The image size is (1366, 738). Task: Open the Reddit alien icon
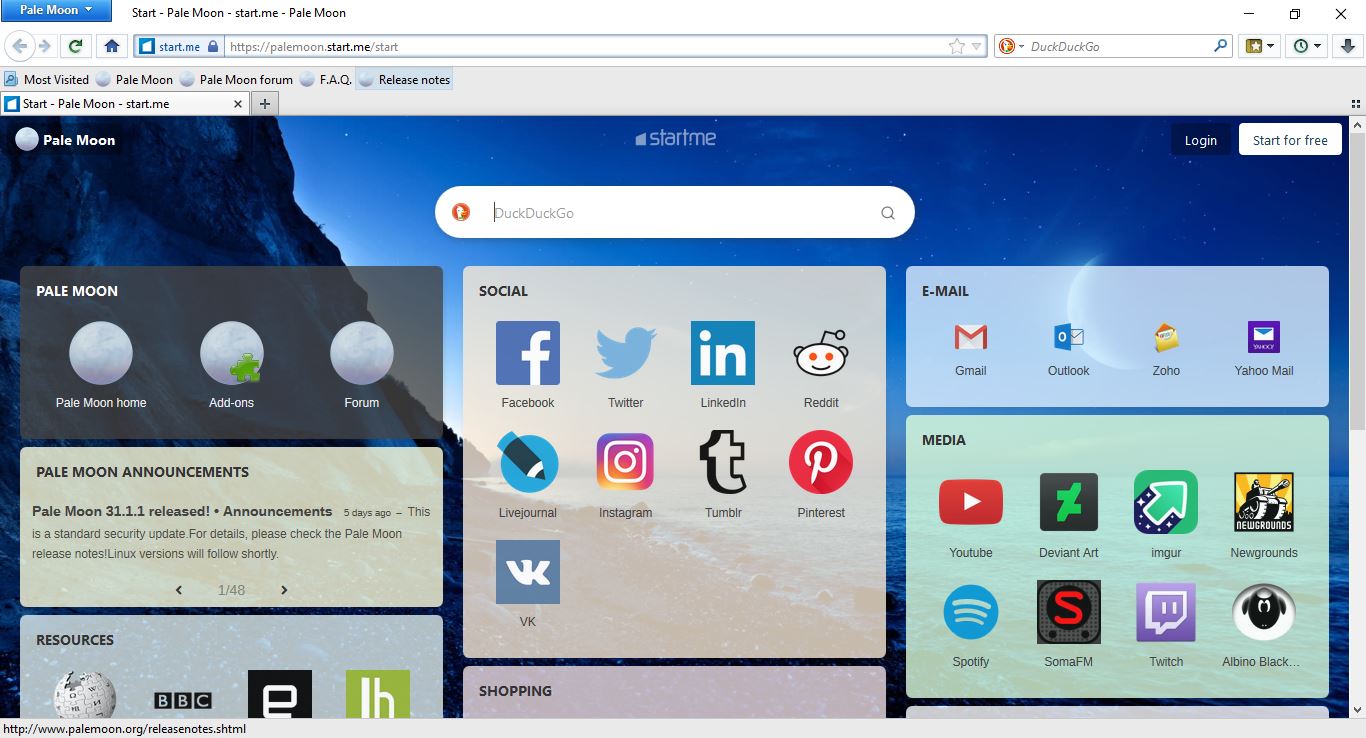(x=821, y=353)
